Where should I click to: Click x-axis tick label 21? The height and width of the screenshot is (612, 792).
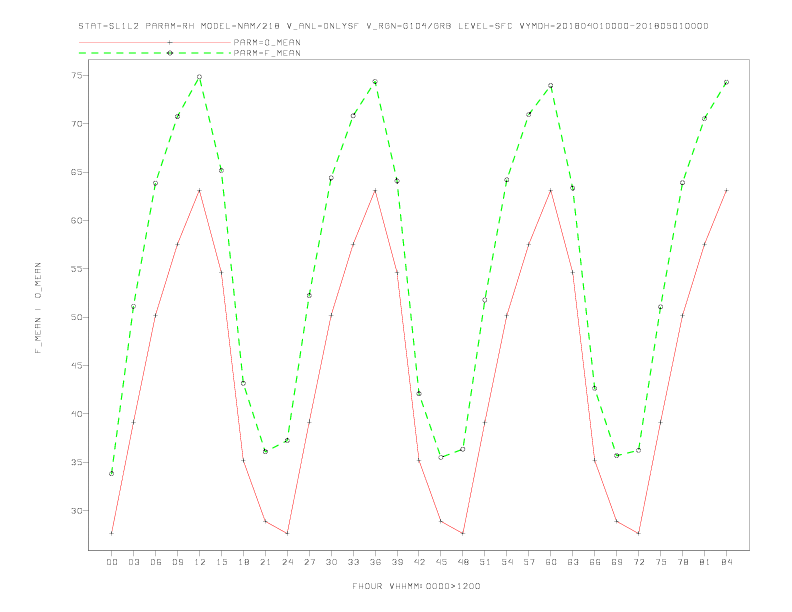tap(265, 562)
